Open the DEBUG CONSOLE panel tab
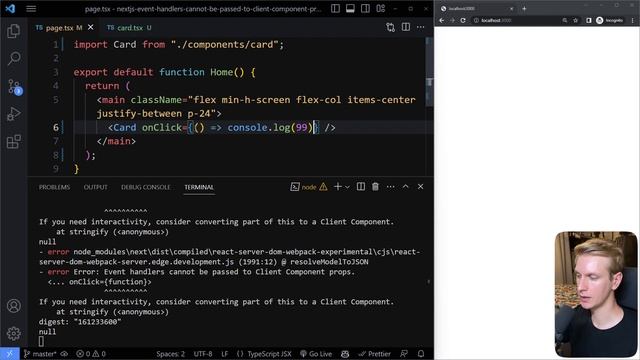 145,187
